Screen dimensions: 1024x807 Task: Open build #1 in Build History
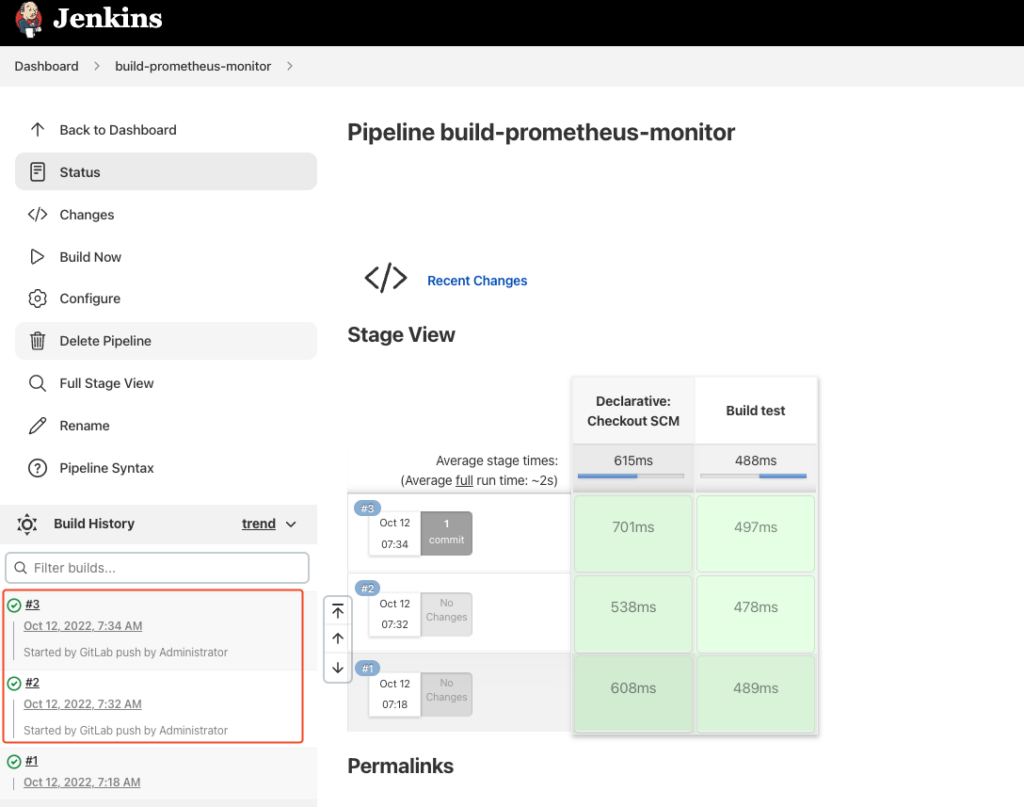pos(31,761)
